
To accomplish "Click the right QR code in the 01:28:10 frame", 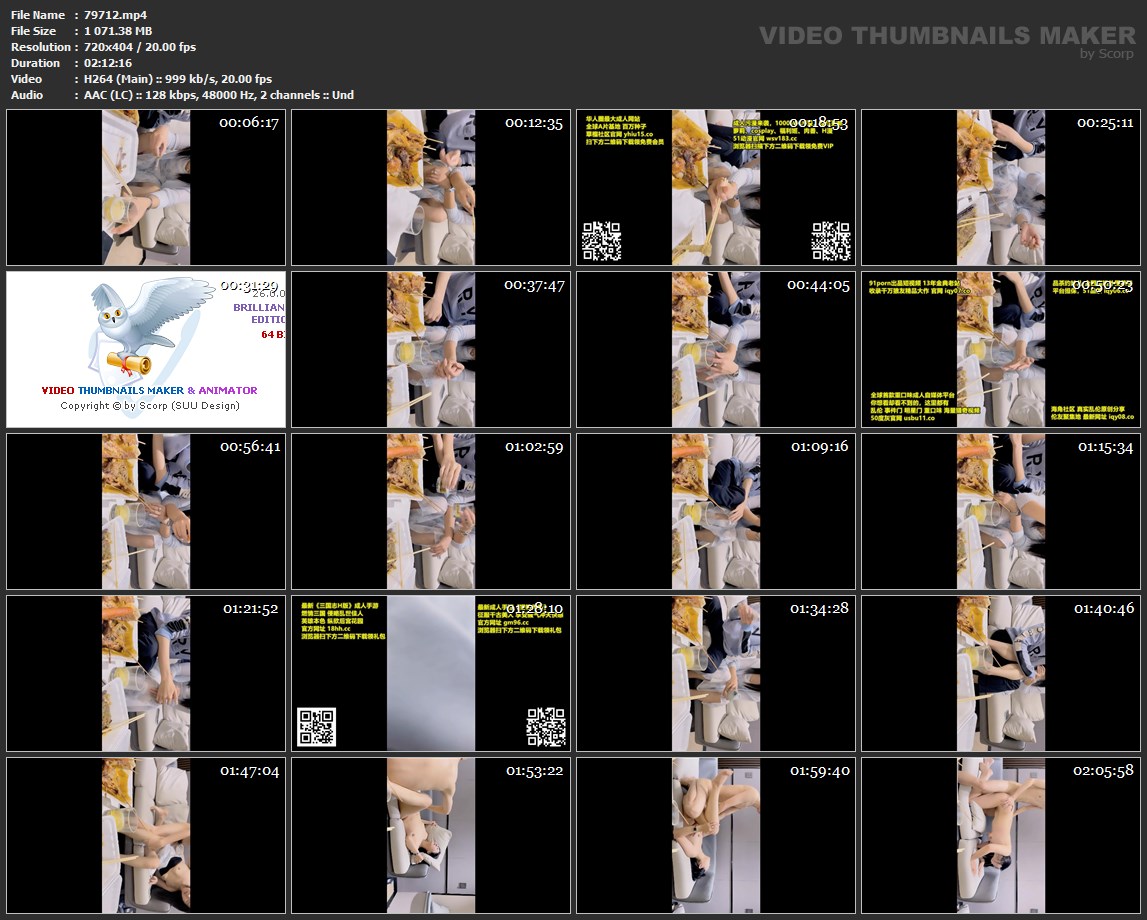I will click(x=546, y=727).
